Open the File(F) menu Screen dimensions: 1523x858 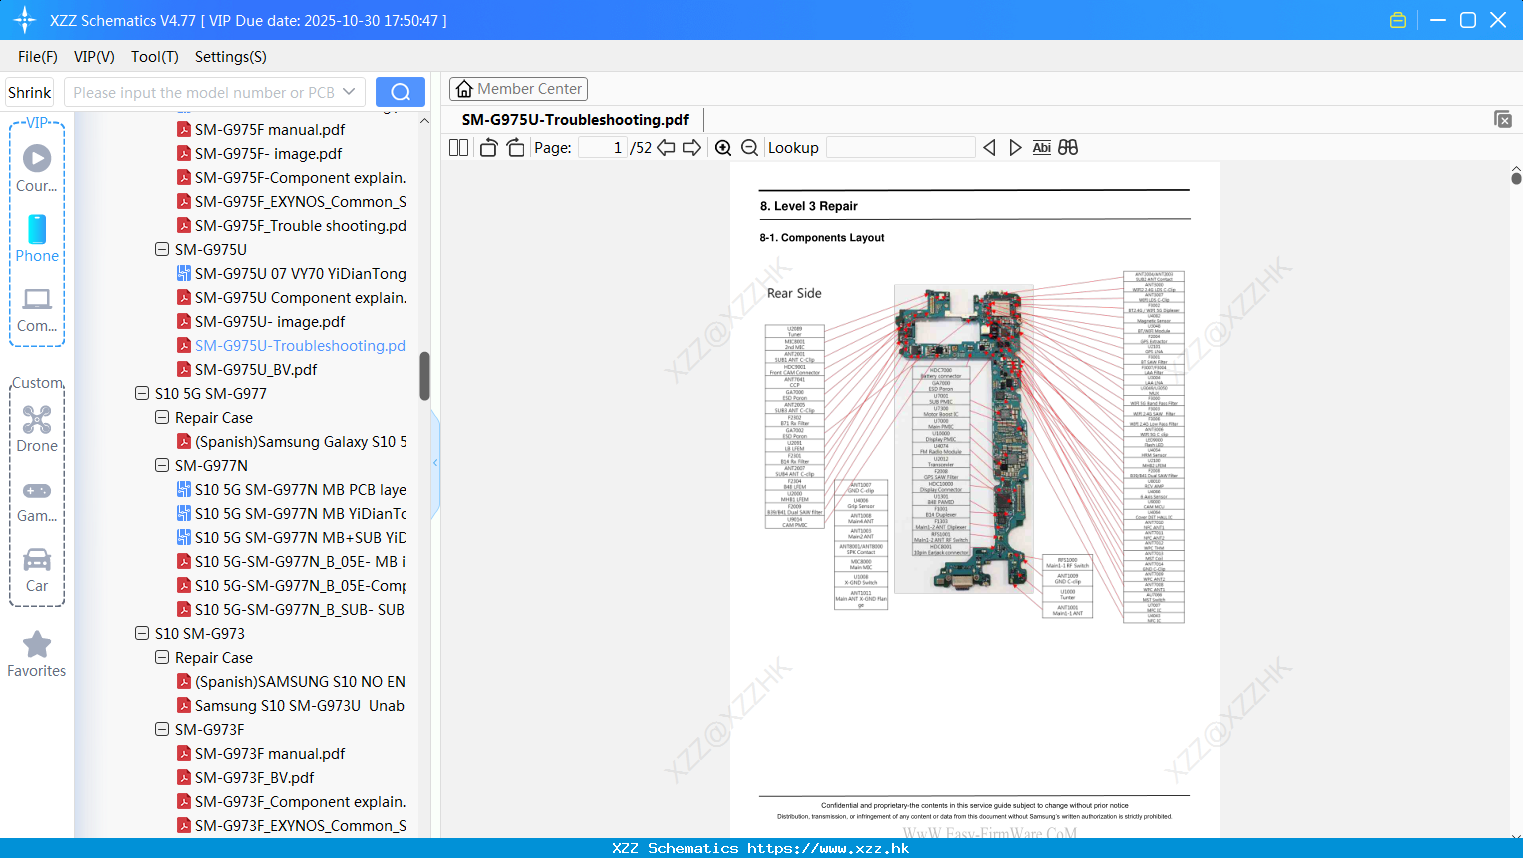click(38, 57)
